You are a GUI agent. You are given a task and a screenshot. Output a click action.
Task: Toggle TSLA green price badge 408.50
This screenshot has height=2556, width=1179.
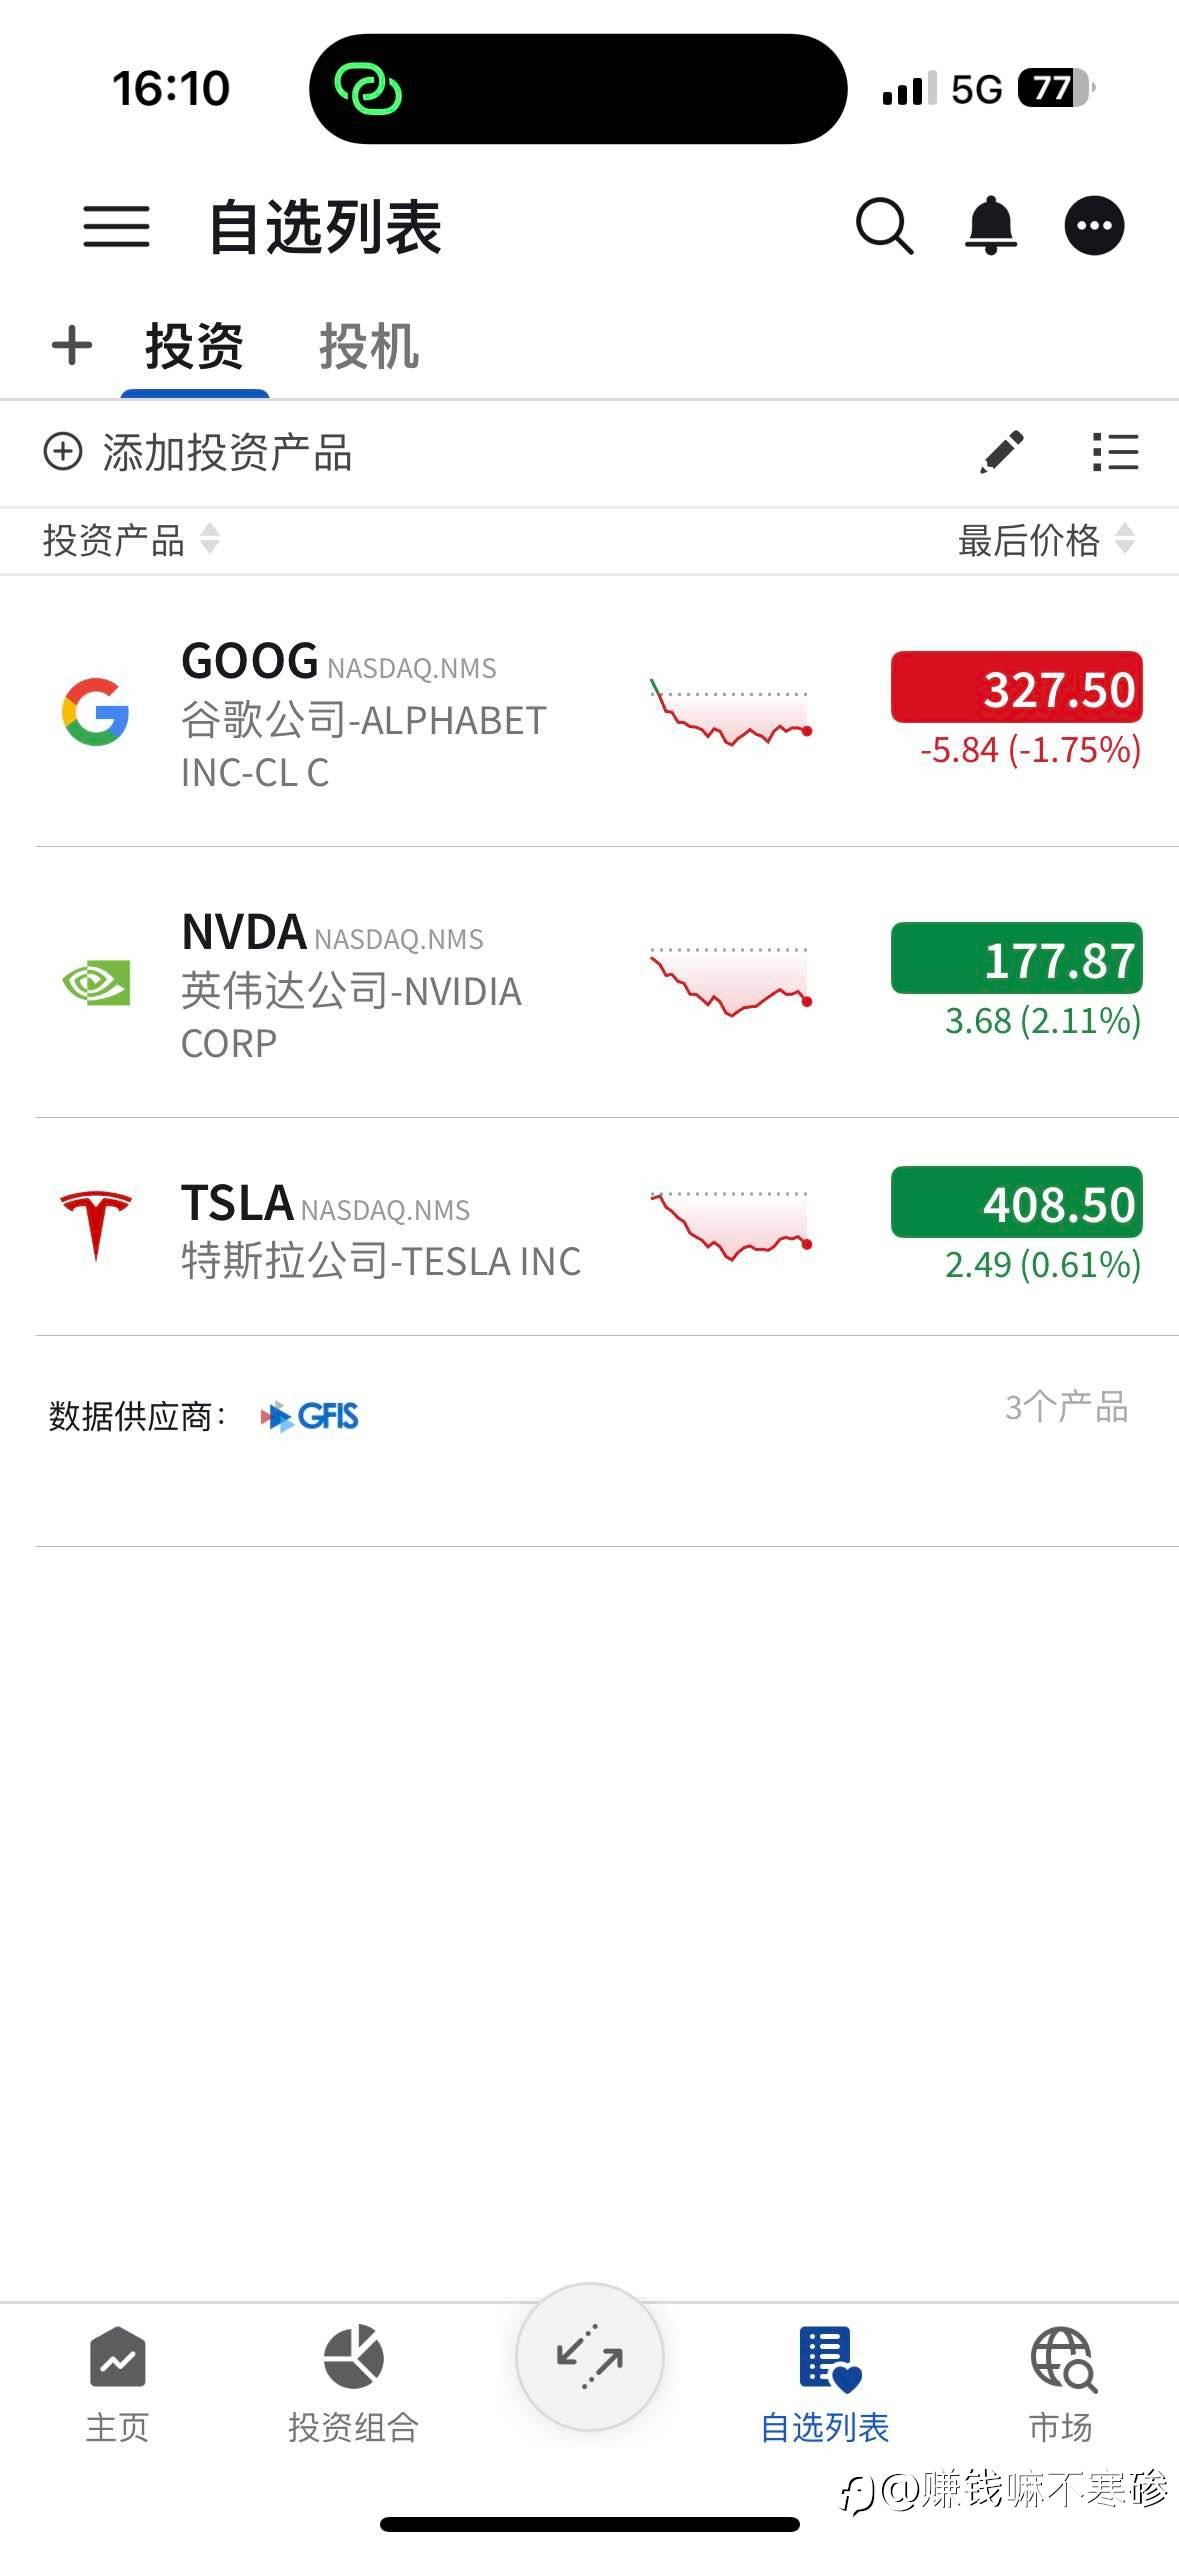(x=1016, y=1202)
